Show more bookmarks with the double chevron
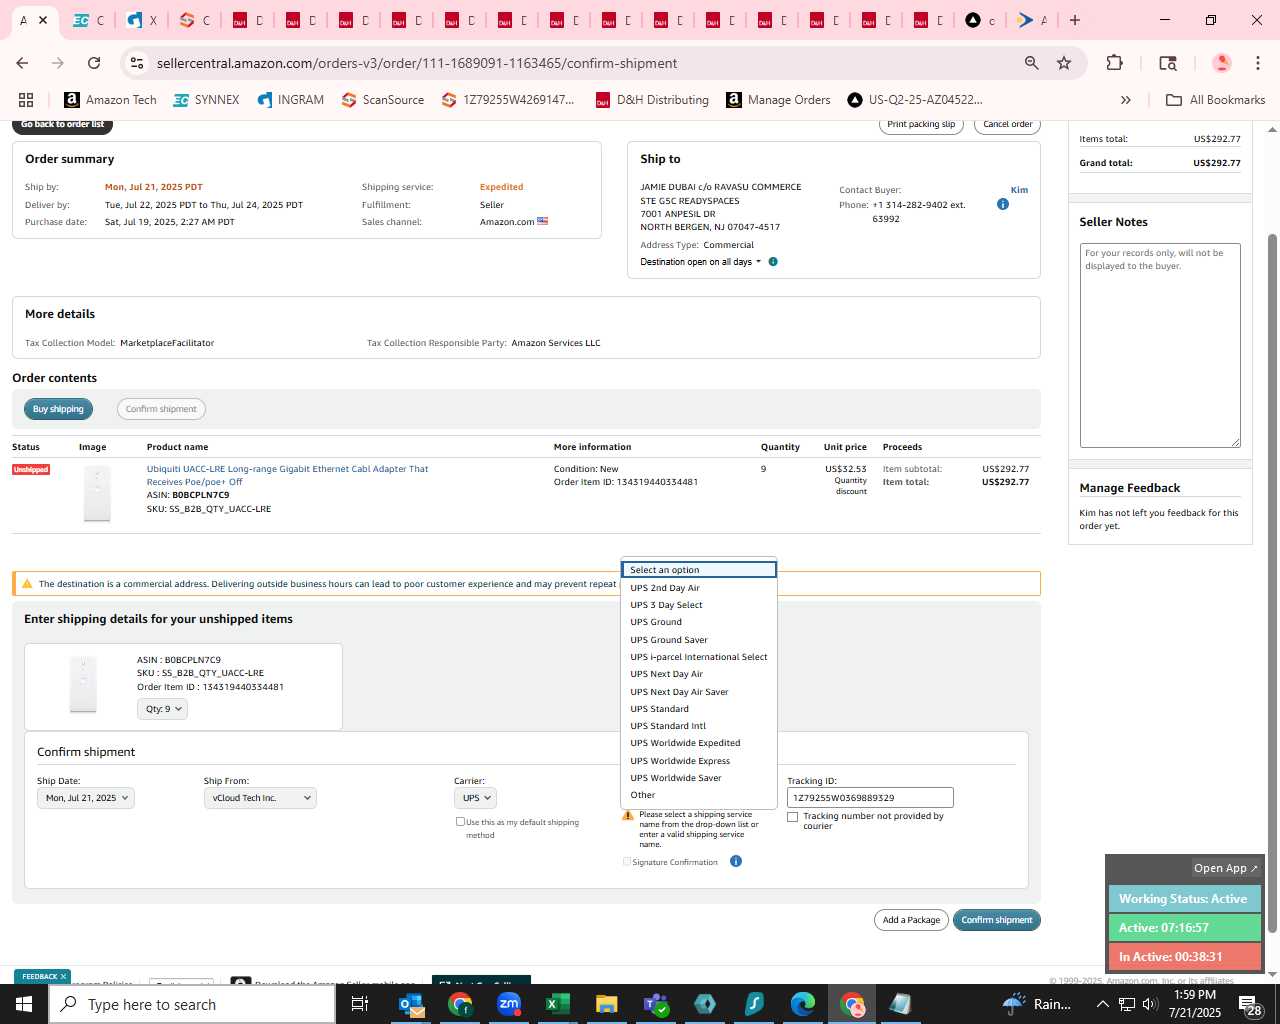Image resolution: width=1280 pixels, height=1024 pixels. (x=1125, y=100)
